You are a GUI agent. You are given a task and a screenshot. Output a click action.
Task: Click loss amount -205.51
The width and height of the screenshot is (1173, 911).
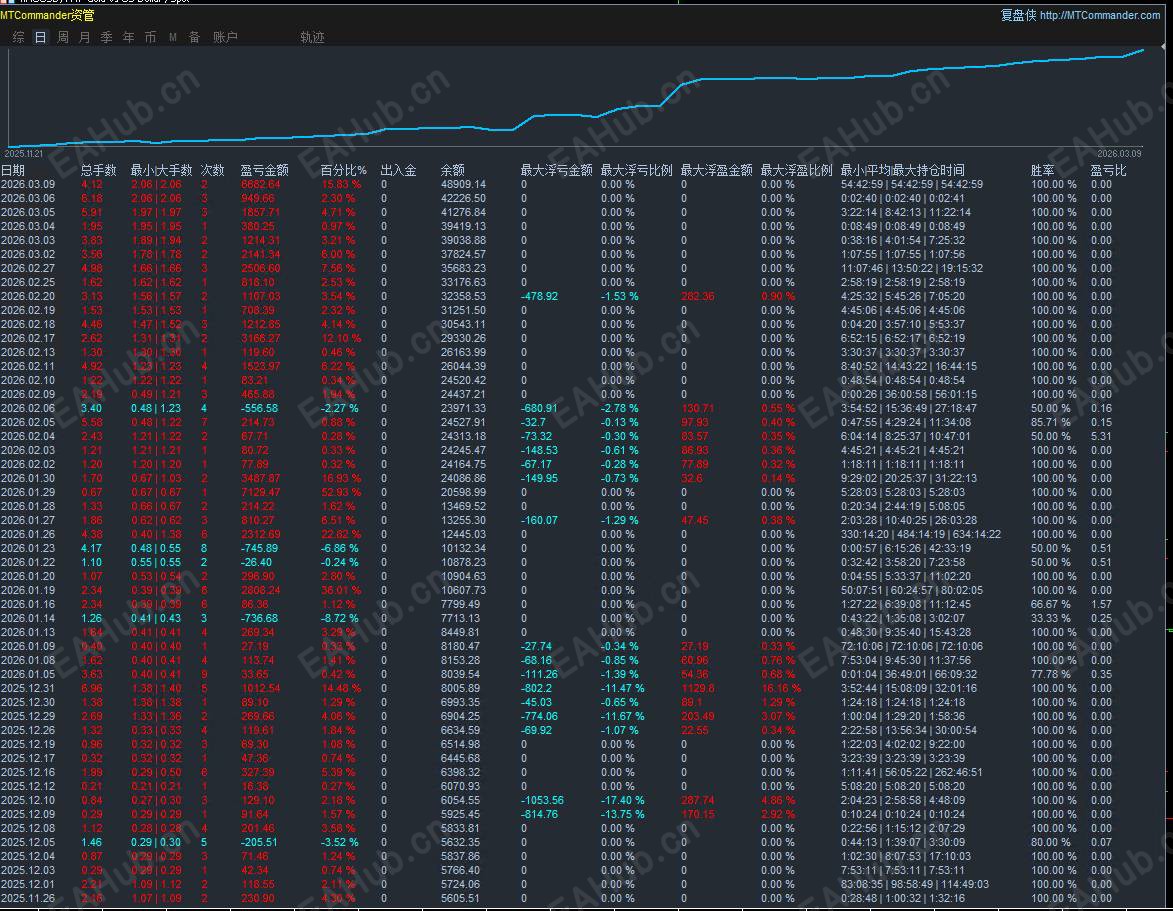(x=259, y=842)
